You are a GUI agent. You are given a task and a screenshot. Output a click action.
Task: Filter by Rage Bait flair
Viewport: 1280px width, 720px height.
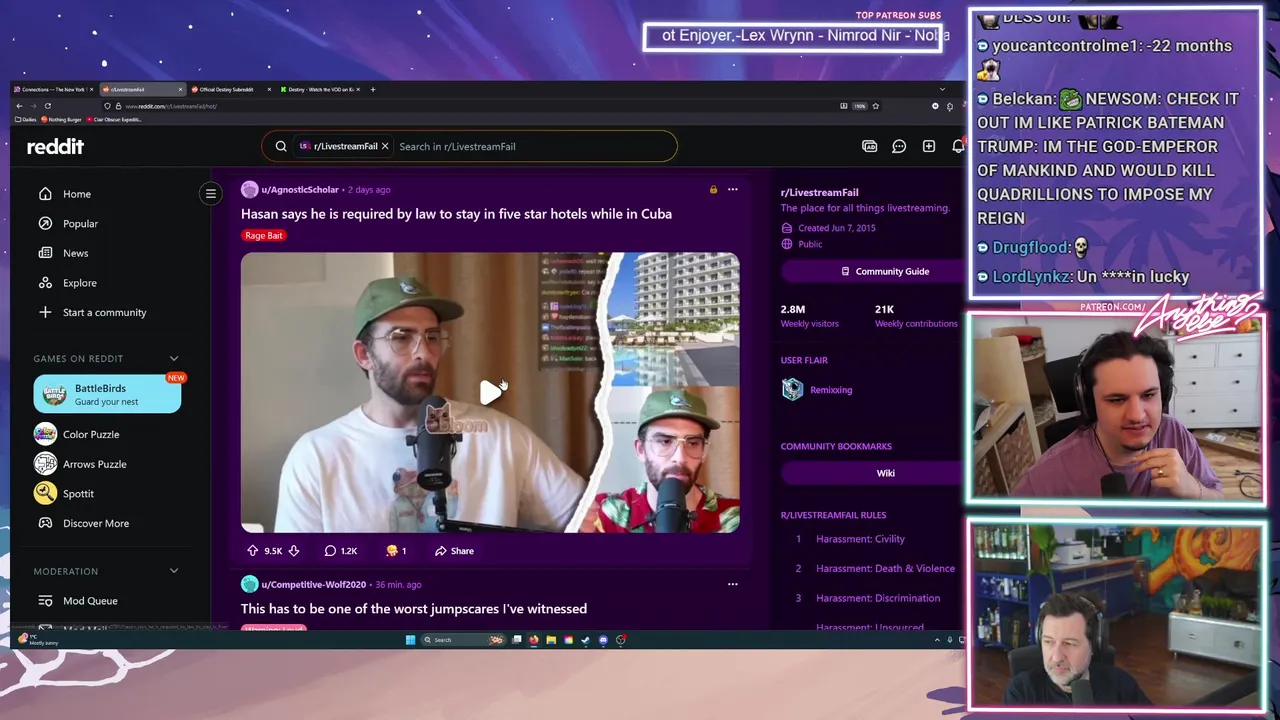264,235
